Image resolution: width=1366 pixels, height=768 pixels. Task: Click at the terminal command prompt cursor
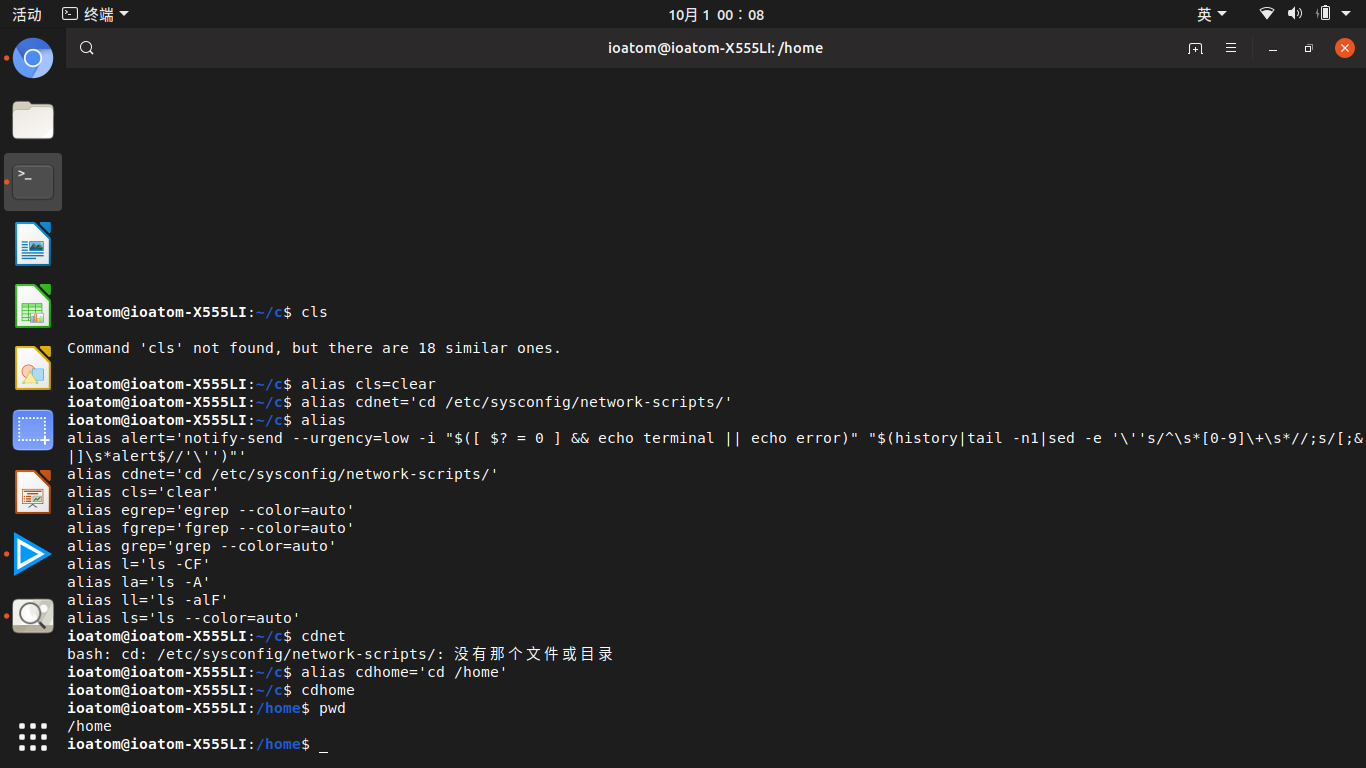coord(323,745)
